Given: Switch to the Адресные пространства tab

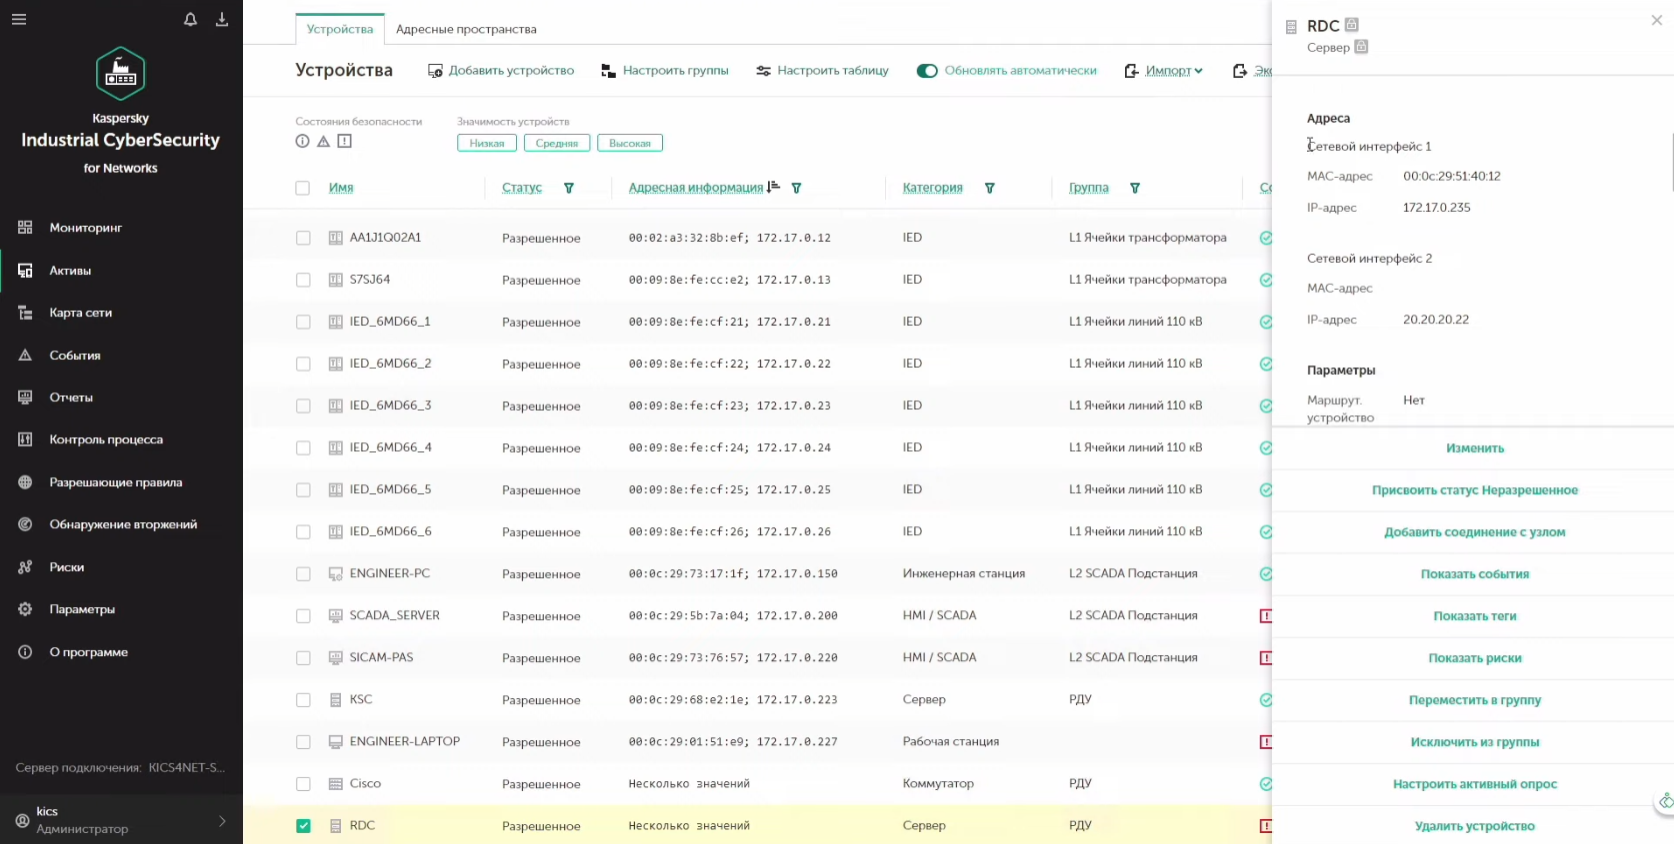Looking at the screenshot, I should [466, 29].
